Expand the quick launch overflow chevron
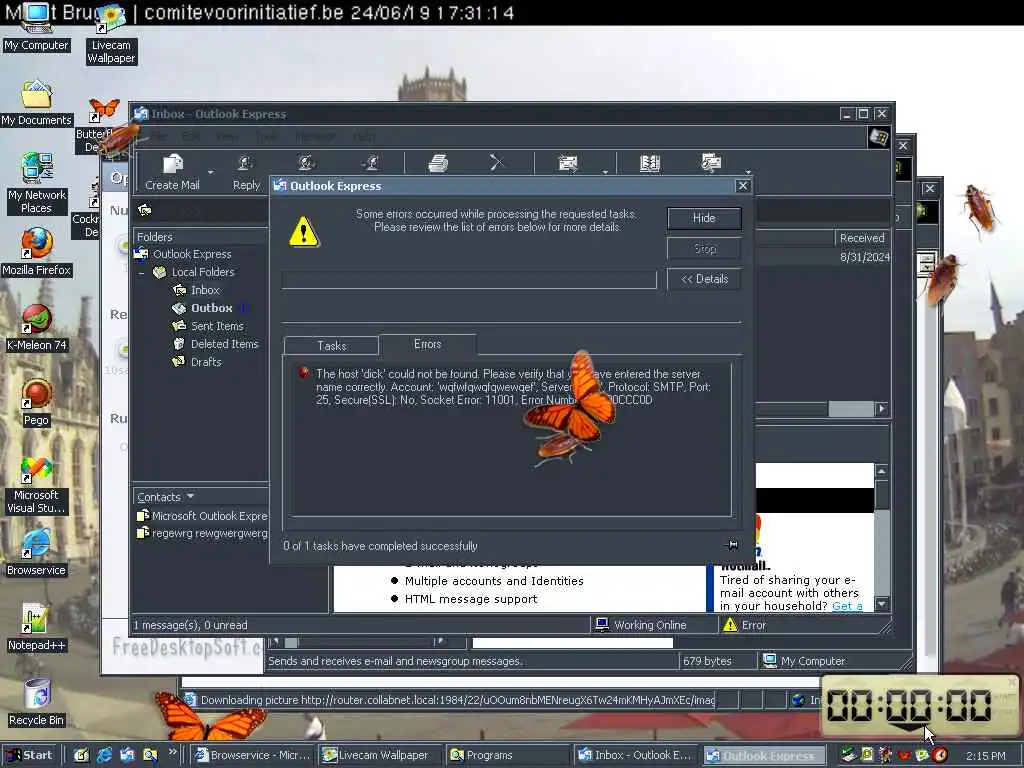This screenshot has width=1024, height=768. (172, 752)
